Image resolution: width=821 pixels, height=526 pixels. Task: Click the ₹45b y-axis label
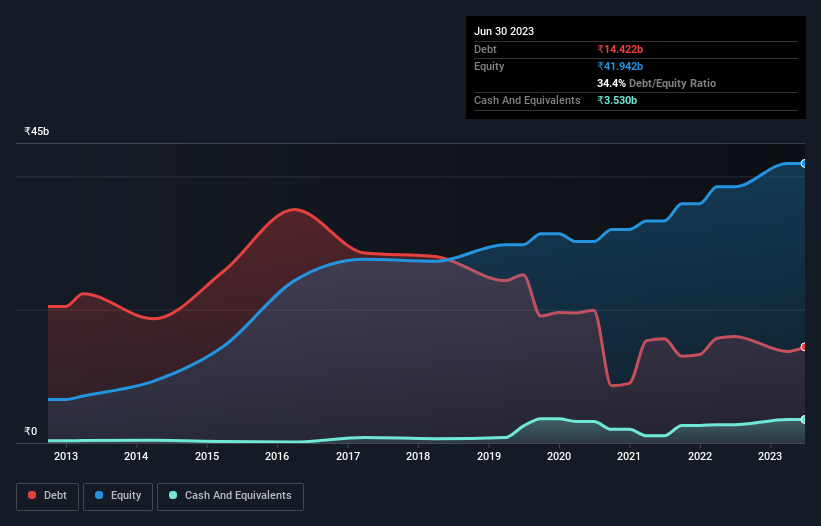pyautogui.click(x=37, y=131)
